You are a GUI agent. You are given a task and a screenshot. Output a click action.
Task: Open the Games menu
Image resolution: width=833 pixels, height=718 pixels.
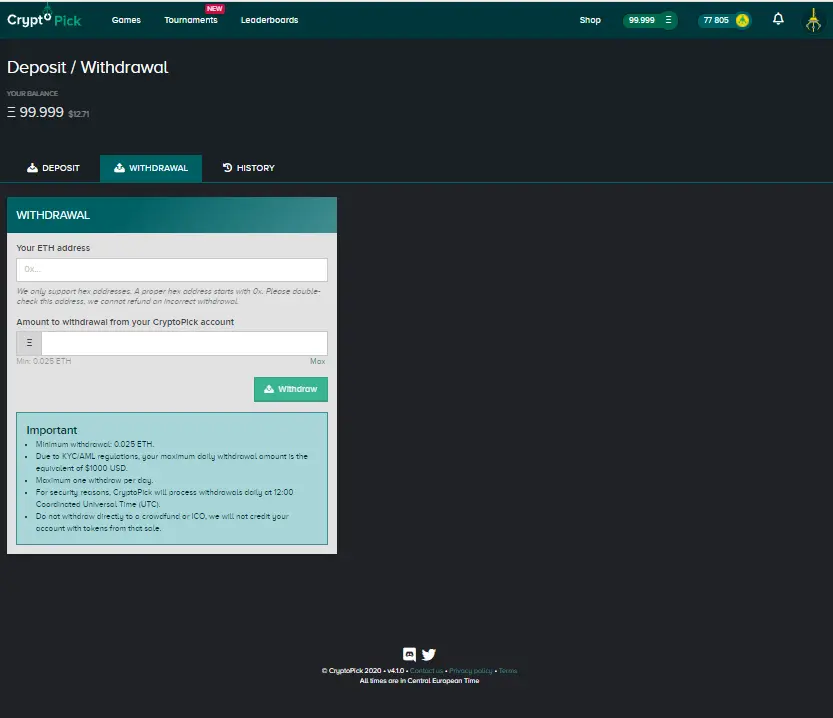tap(126, 20)
